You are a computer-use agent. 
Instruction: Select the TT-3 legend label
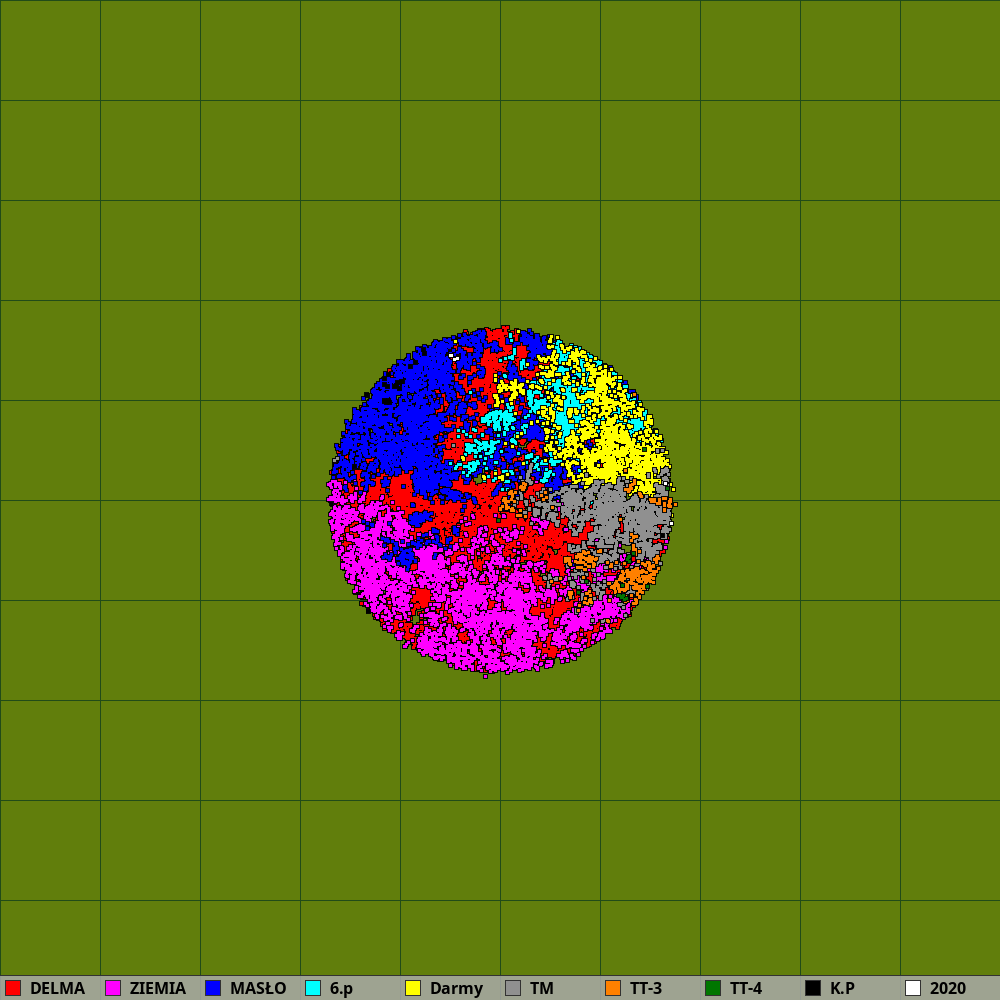pos(645,989)
